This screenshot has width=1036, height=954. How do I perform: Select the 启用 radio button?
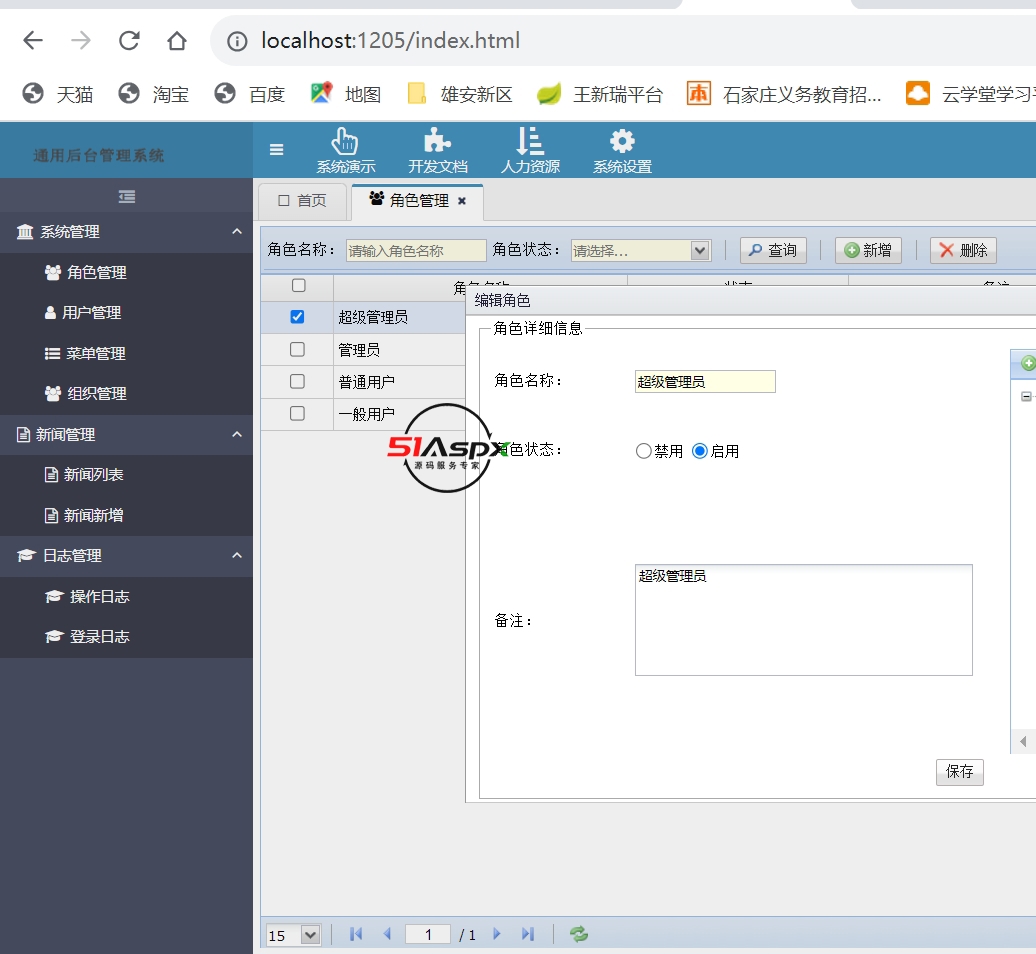coord(700,451)
